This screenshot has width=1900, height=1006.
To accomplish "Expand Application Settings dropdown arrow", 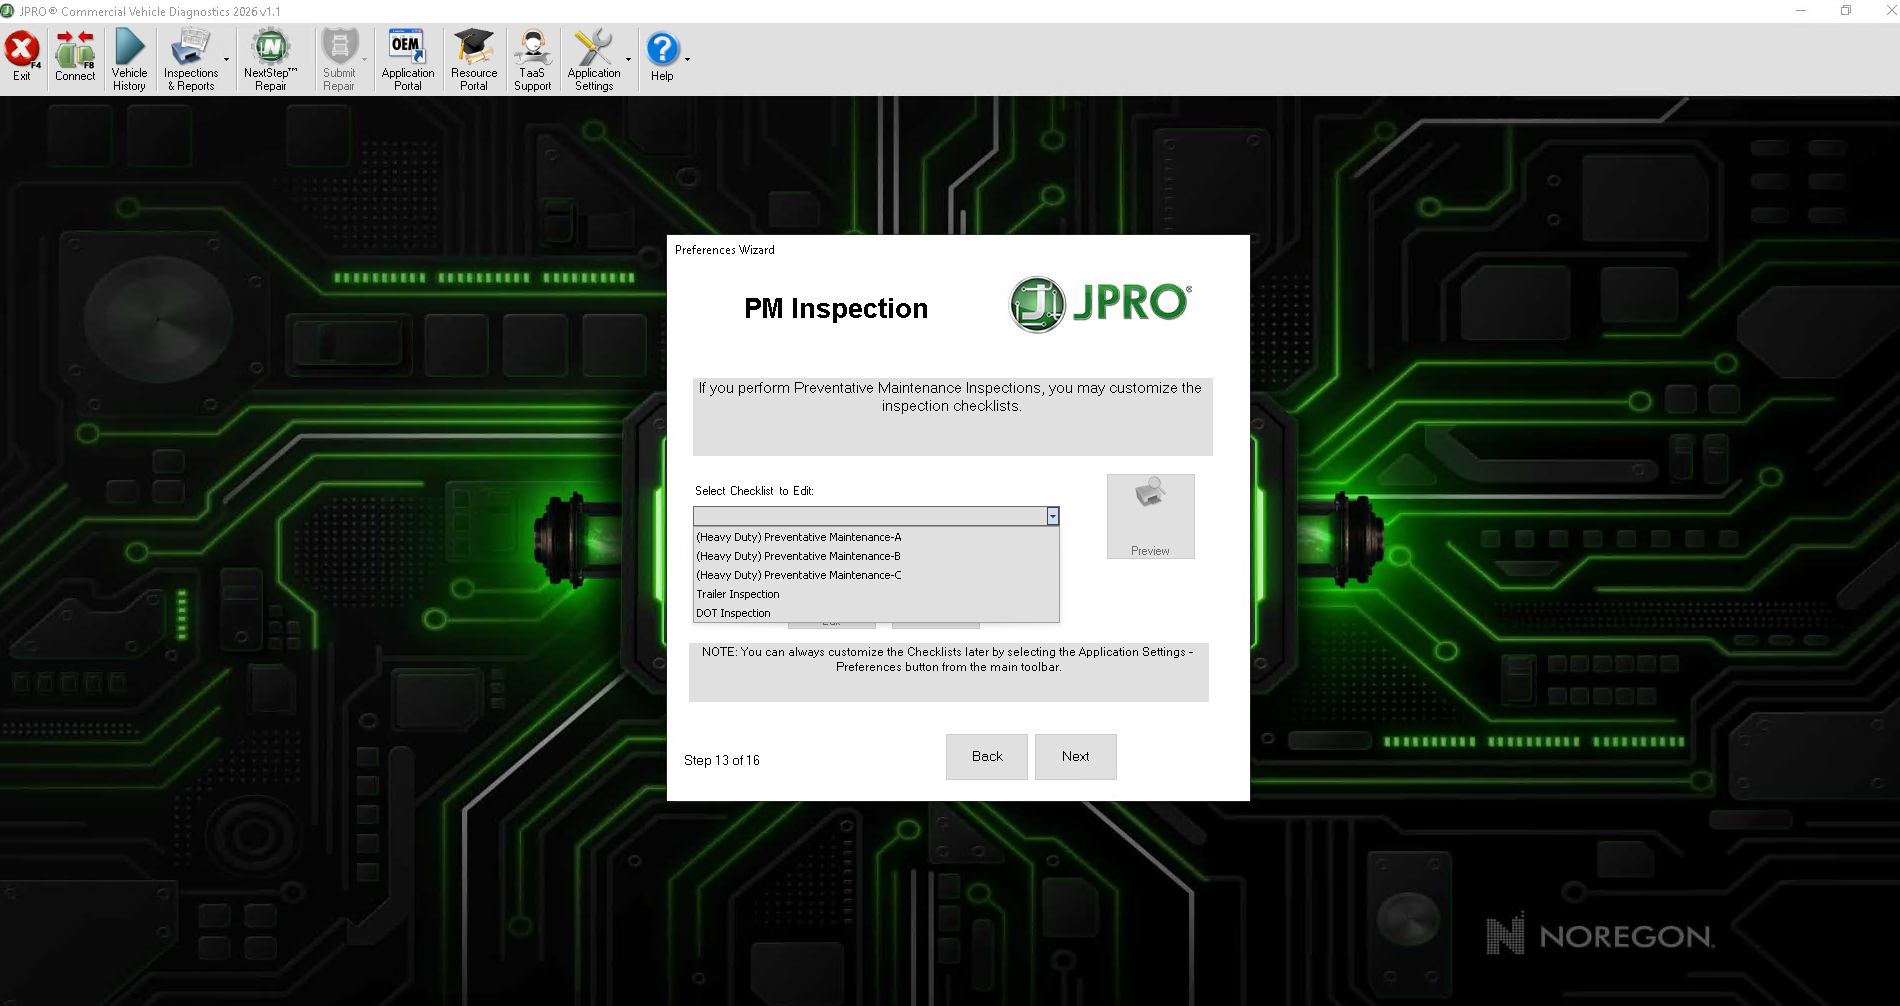I will pyautogui.click(x=628, y=60).
